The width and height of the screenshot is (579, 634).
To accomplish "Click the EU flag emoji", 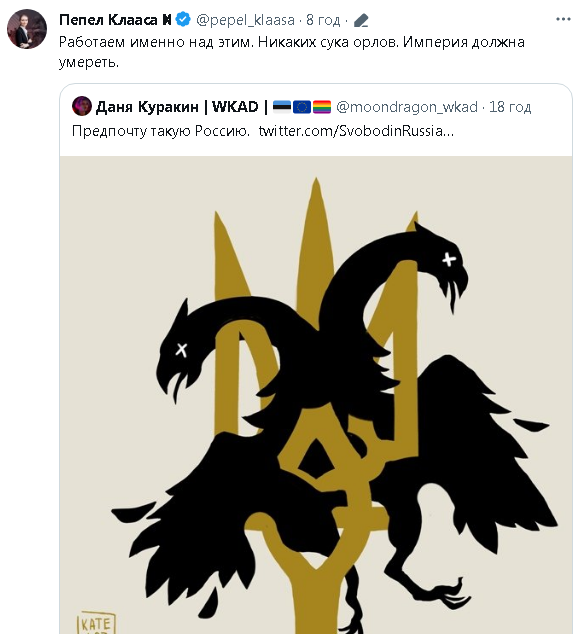I will 302,107.
